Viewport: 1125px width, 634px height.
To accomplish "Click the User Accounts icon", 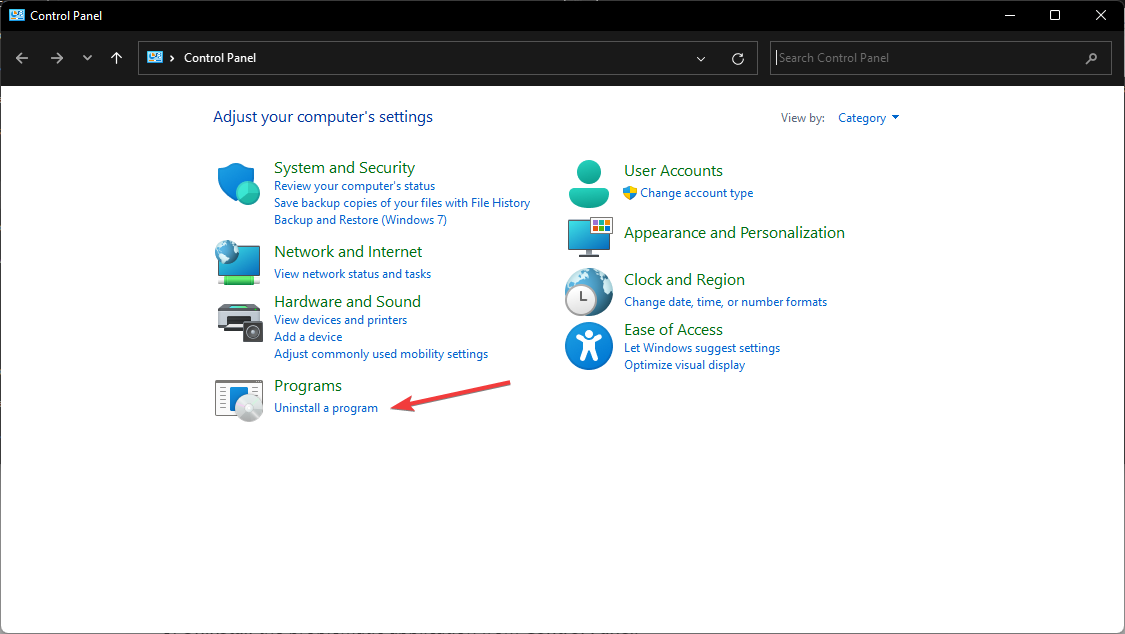I will tap(588, 182).
